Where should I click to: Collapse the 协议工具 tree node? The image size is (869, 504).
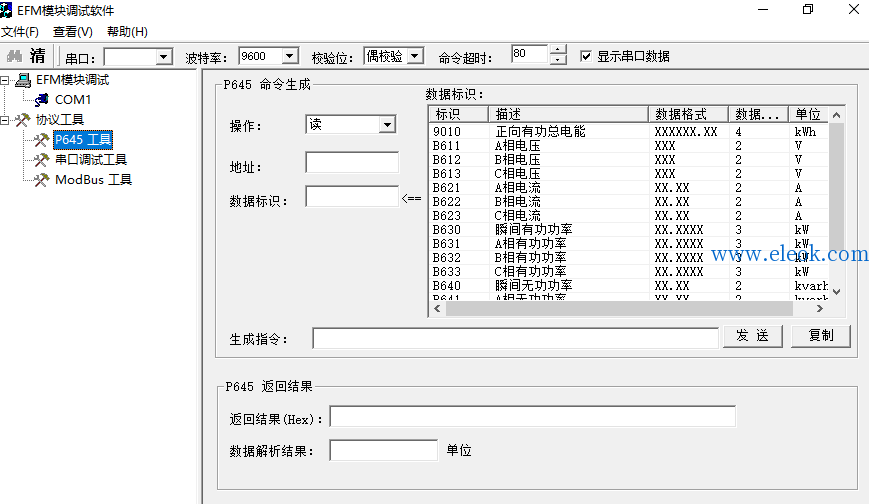(x=5, y=120)
